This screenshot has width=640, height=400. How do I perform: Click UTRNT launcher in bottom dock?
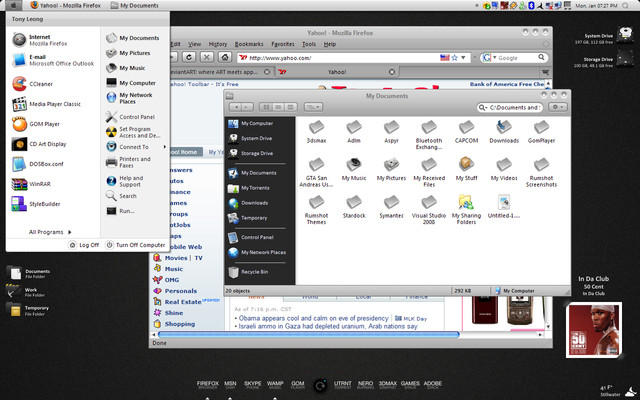[x=342, y=384]
